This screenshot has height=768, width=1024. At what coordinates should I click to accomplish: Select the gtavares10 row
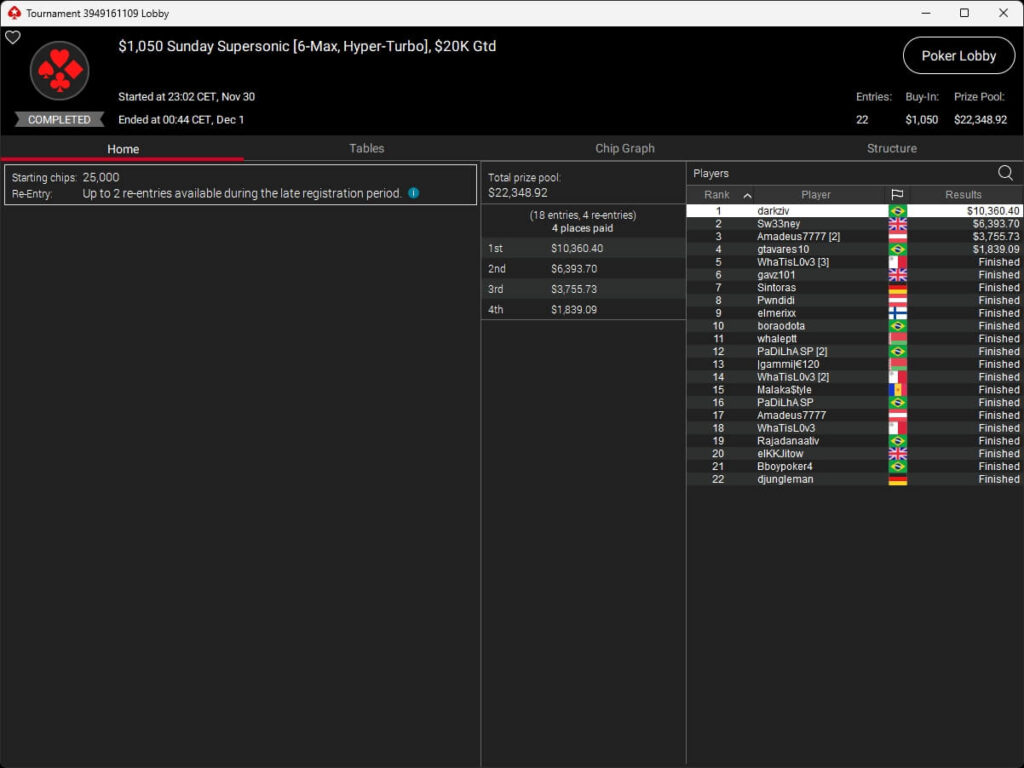pos(783,249)
